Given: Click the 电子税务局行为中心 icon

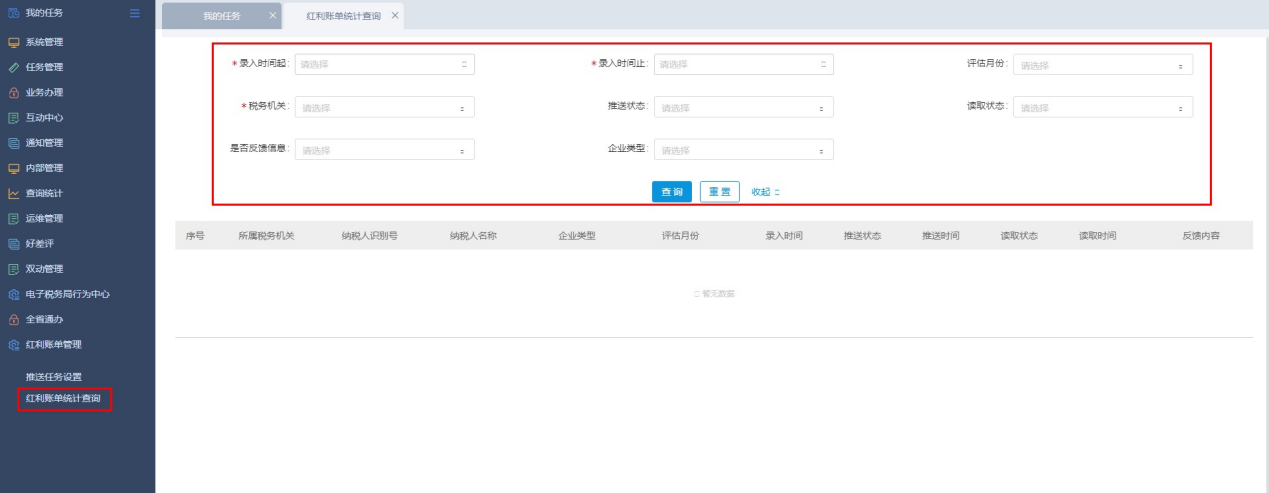Looking at the screenshot, I should coord(13,294).
